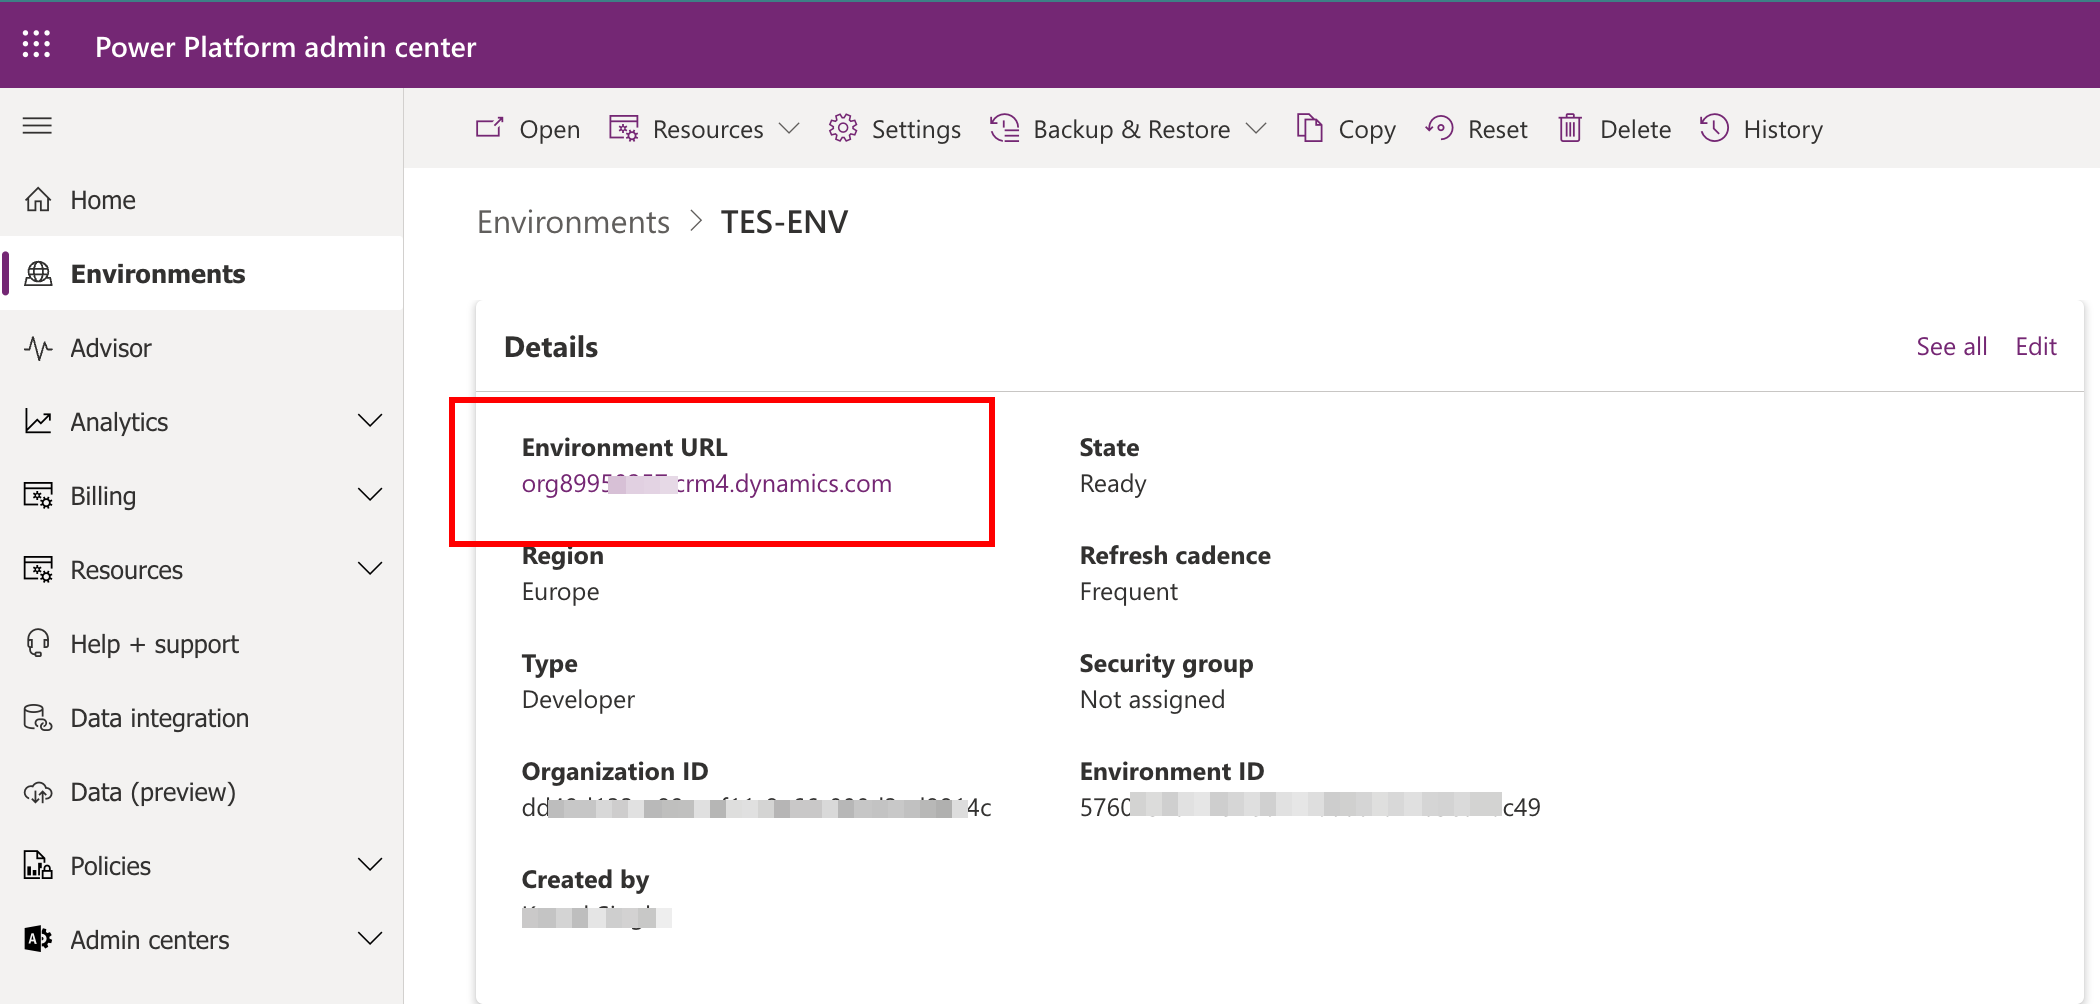Expand the Admin centers chevron
Viewport: 2100px width, 1004px height.
(370, 938)
